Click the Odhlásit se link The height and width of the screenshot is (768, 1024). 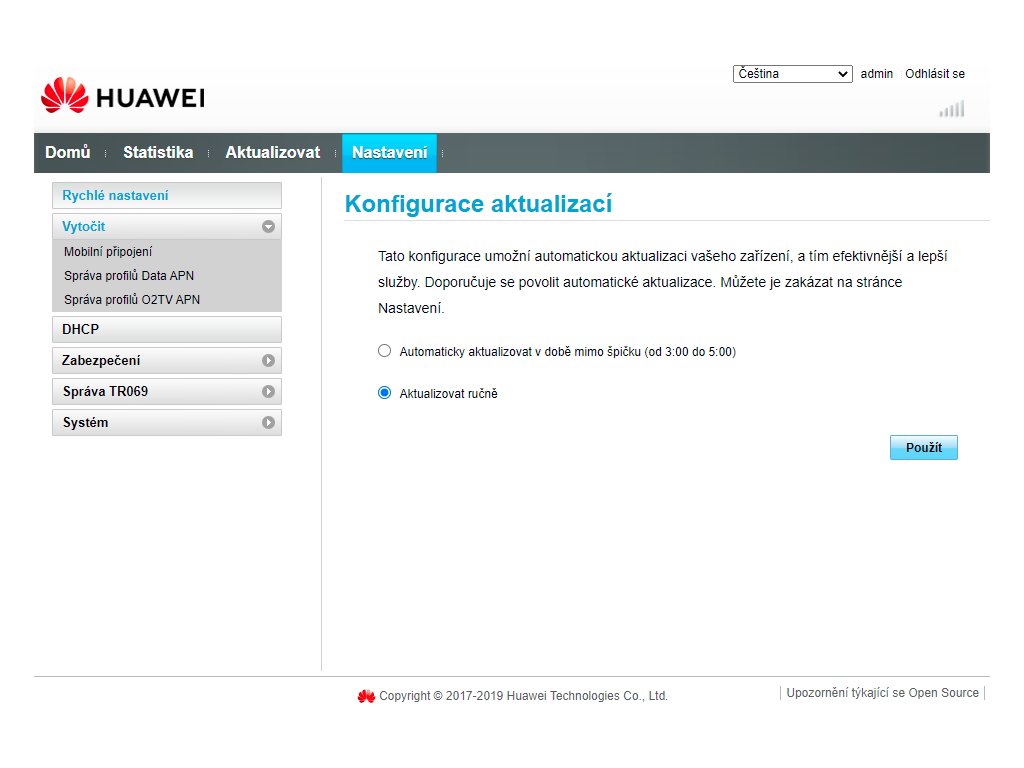pyautogui.click(x=934, y=74)
